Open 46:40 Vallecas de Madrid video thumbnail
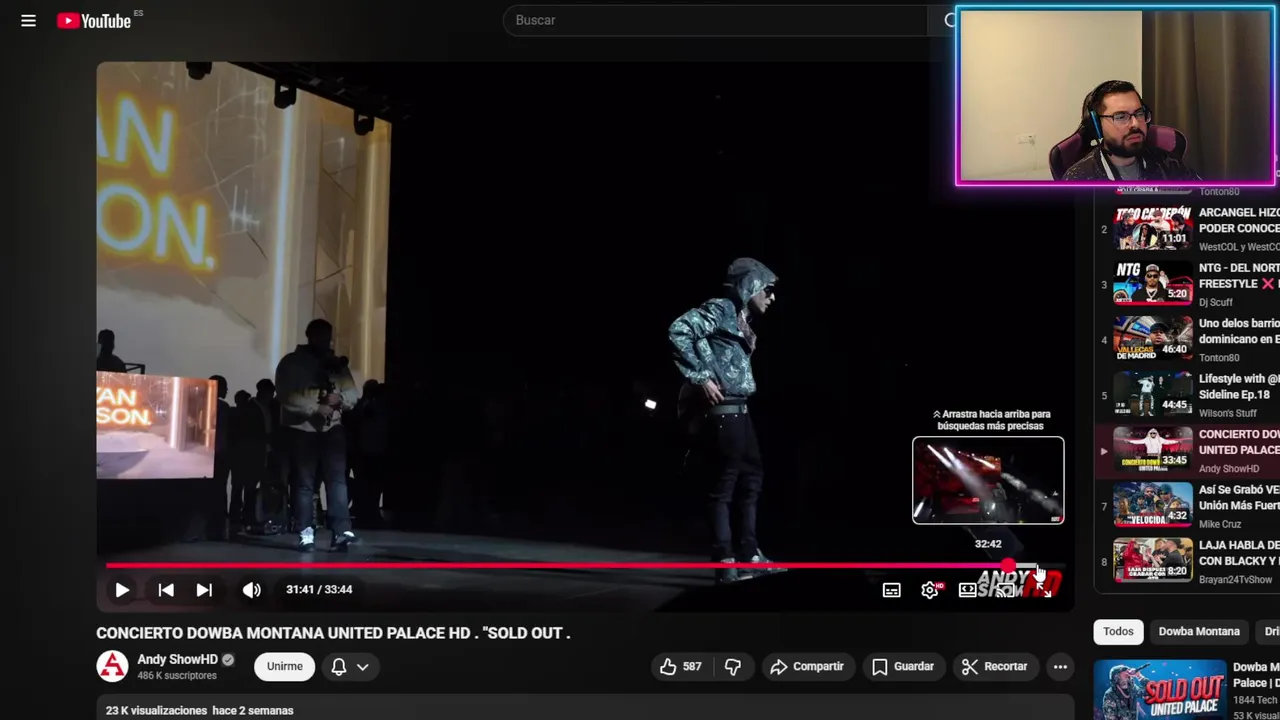This screenshot has height=720, width=1280. tap(1153, 339)
